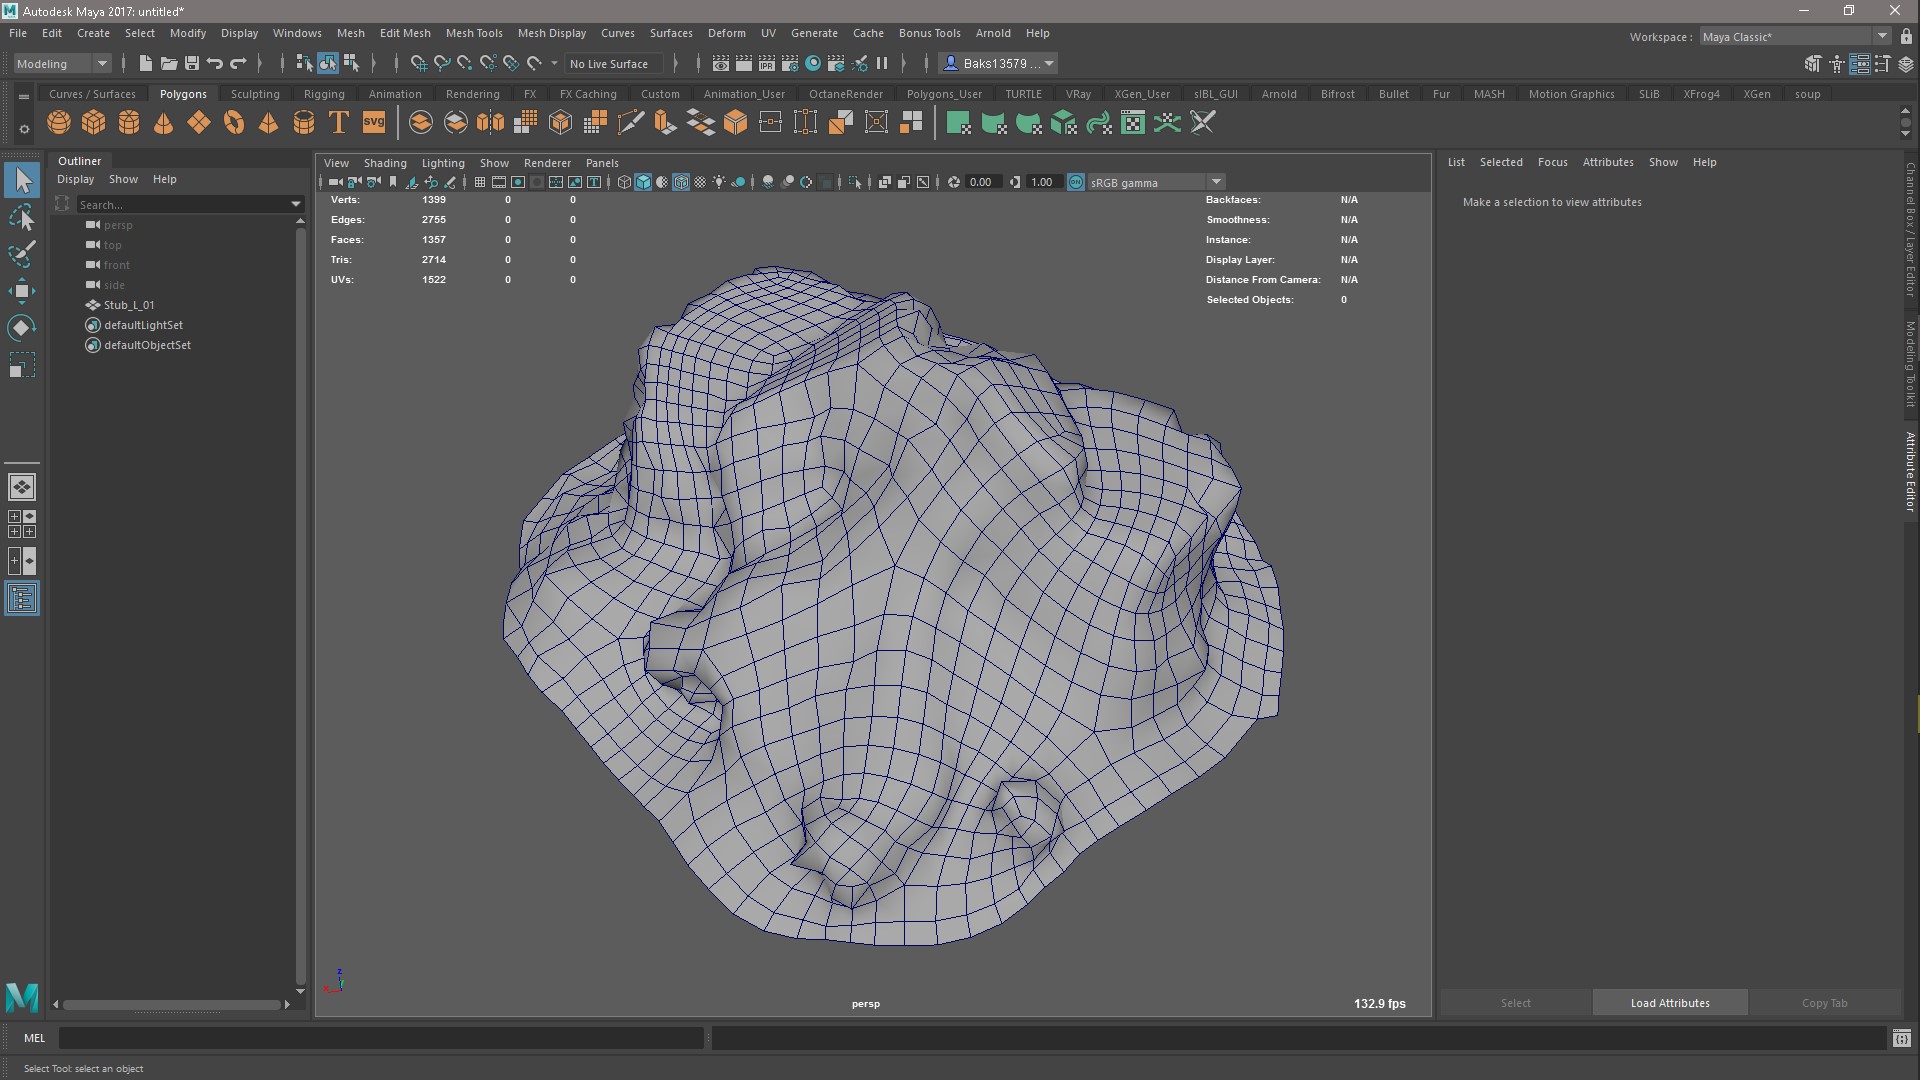1920x1080 pixels.
Task: Select the Paint Selection tool
Action: point(22,254)
